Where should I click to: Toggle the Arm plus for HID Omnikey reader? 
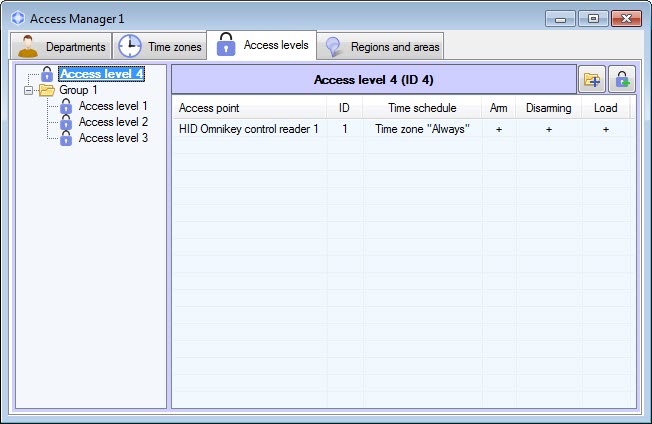[x=499, y=130]
